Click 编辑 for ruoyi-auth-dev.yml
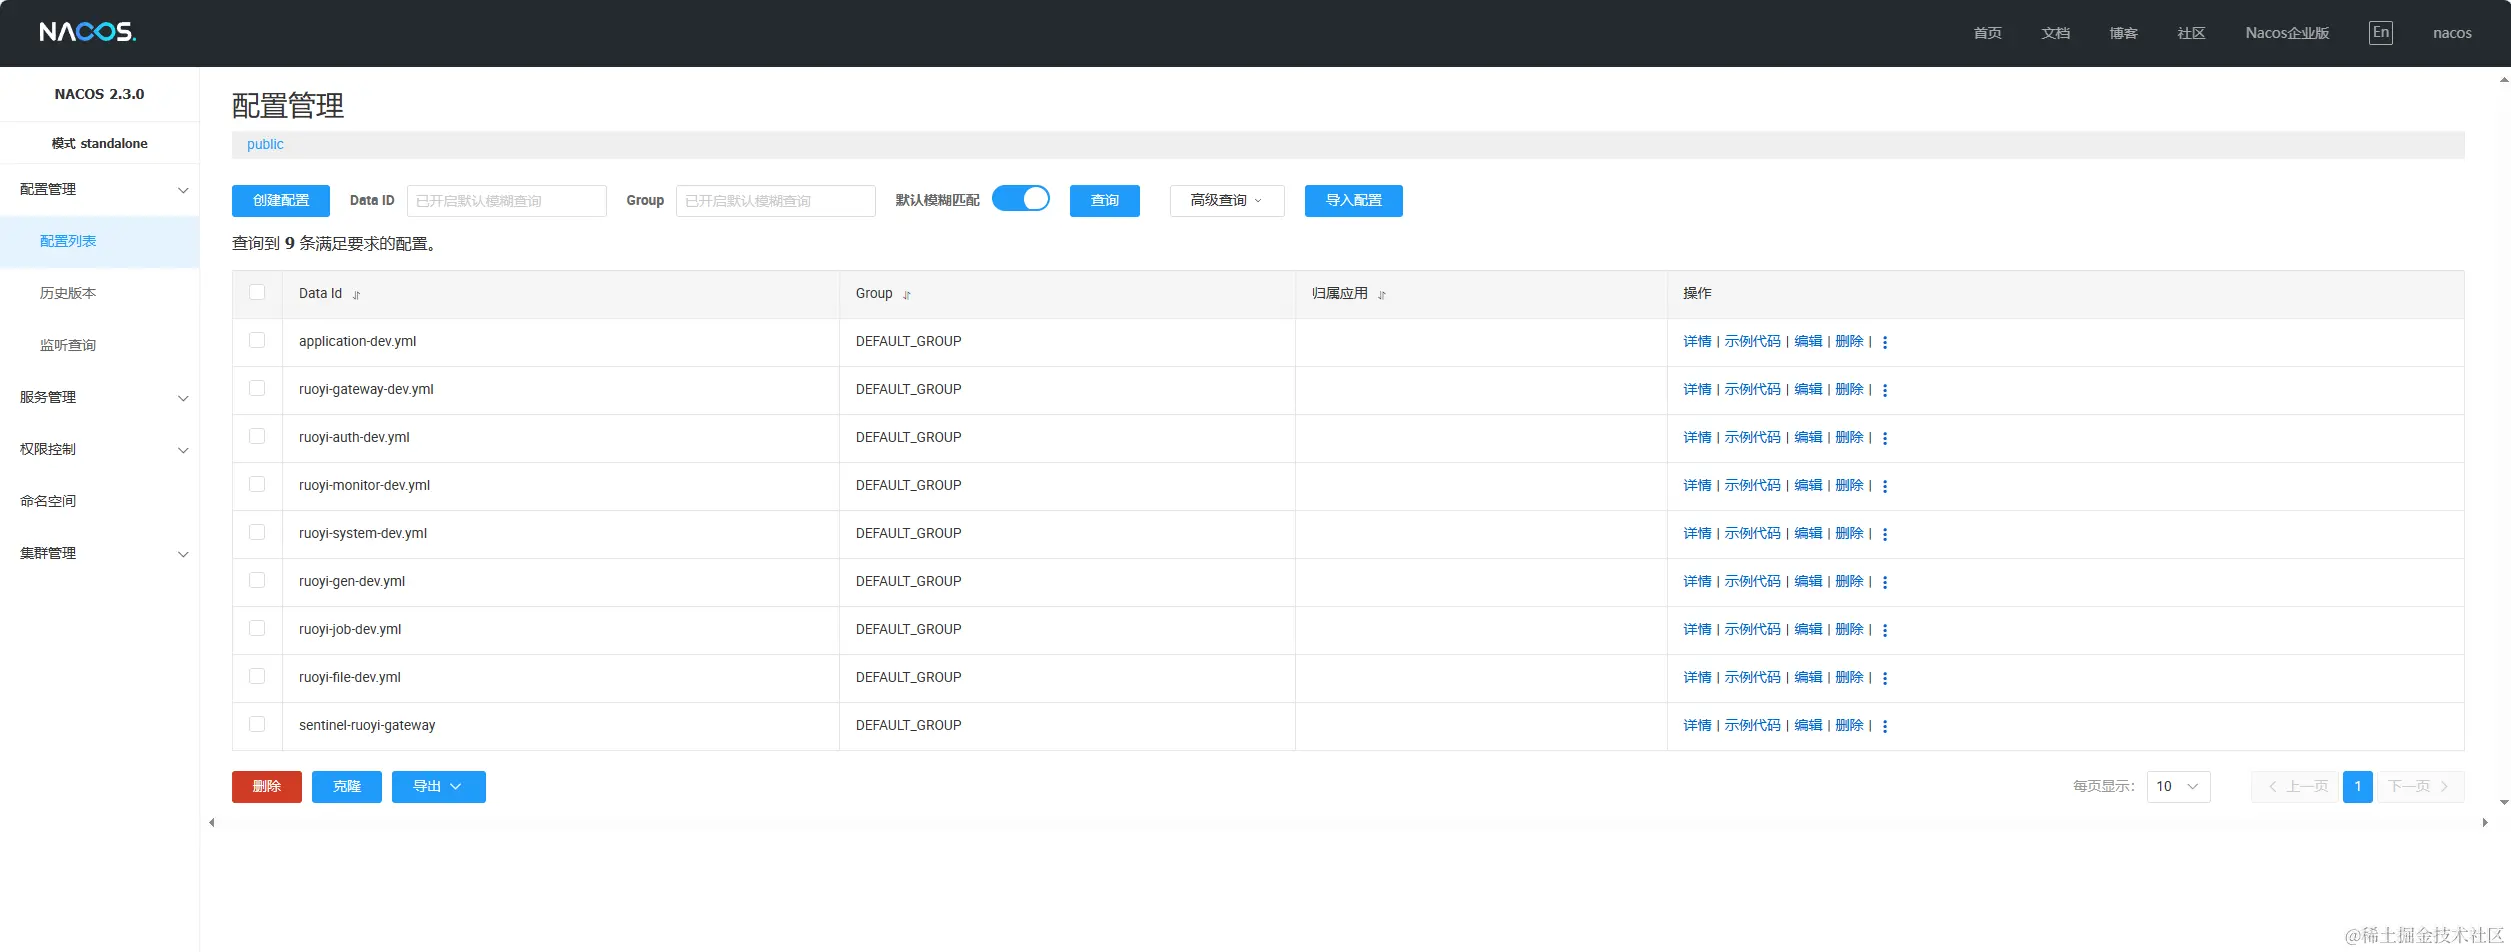Screen dimensions: 2511x952 tap(1808, 438)
